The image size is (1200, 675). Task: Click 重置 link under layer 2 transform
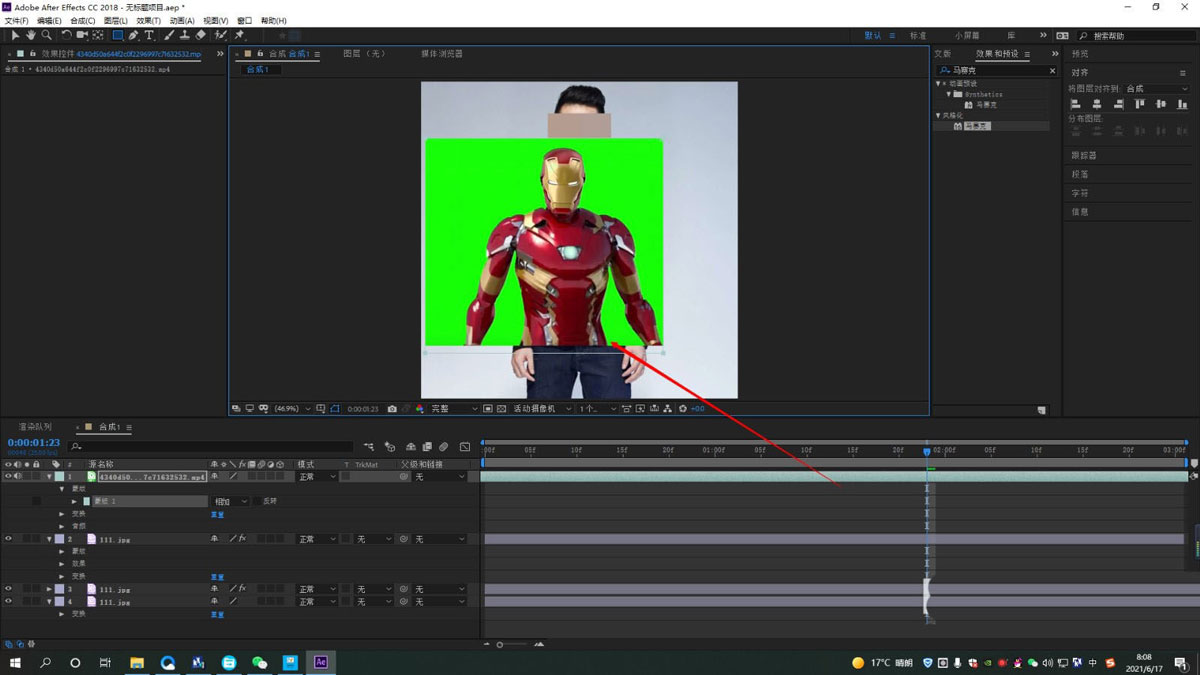click(x=217, y=577)
